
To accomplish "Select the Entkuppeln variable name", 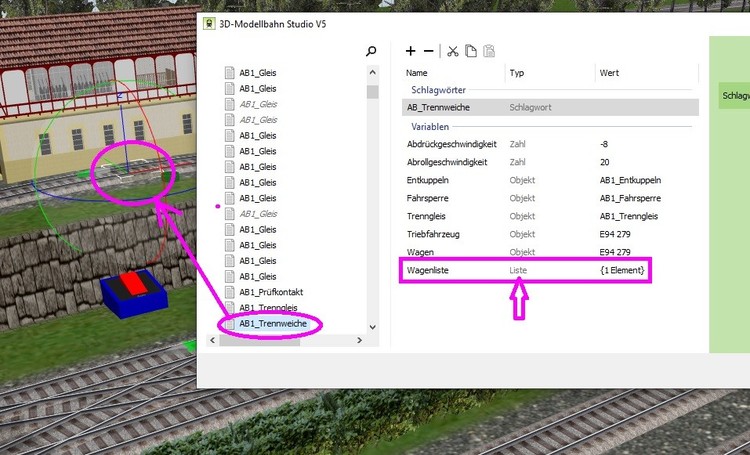I will tap(427, 180).
